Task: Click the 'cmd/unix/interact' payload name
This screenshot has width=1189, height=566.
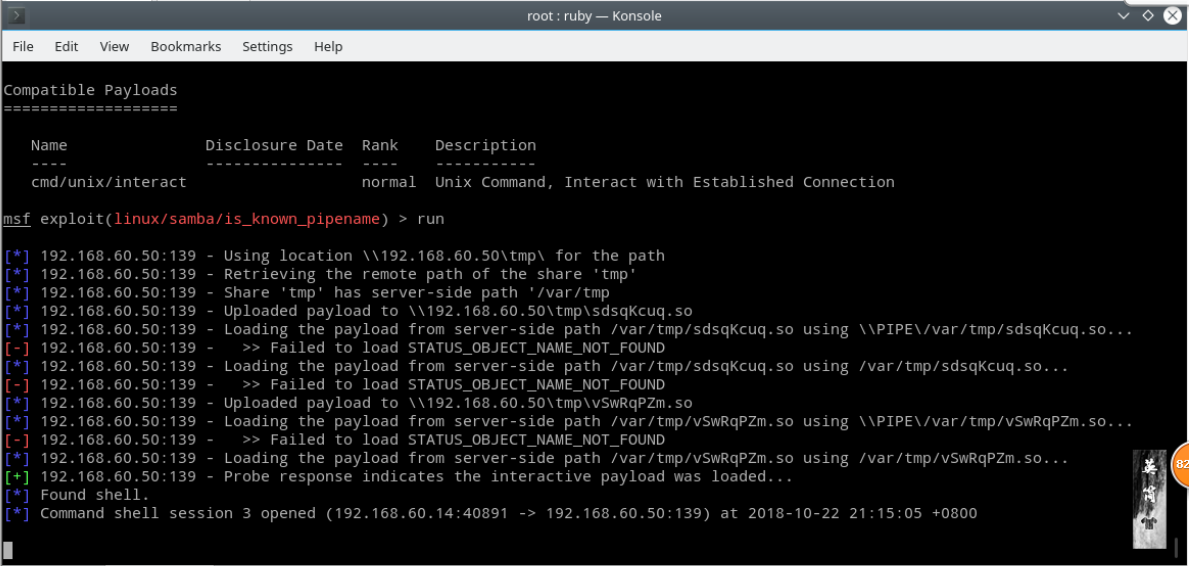Action: 108,182
